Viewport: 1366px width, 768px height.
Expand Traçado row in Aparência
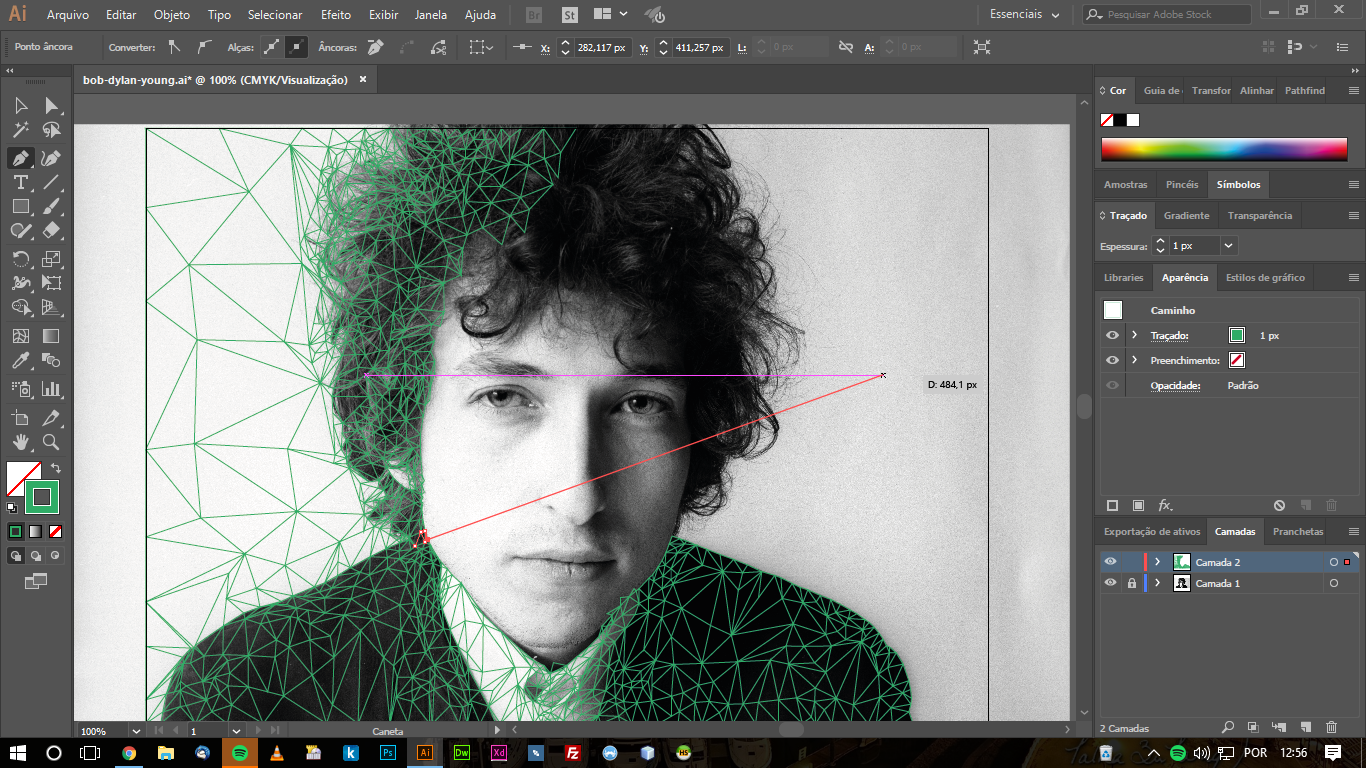coord(1135,335)
